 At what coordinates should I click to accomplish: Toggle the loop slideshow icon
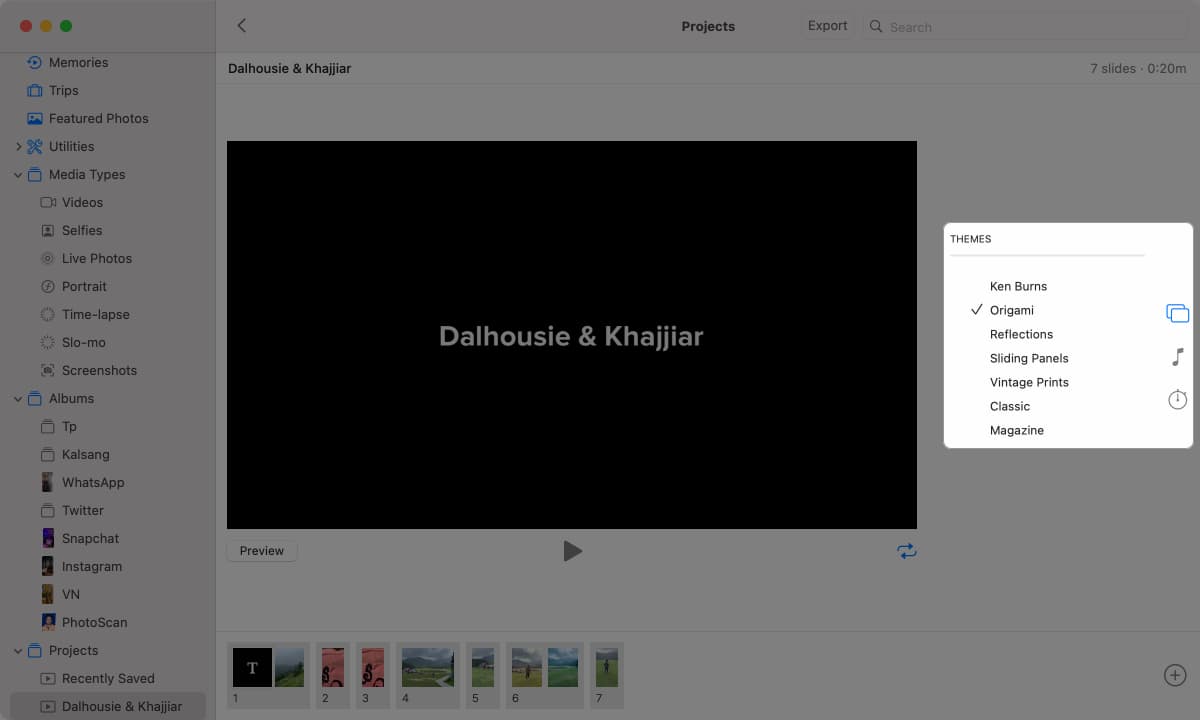(x=906, y=551)
